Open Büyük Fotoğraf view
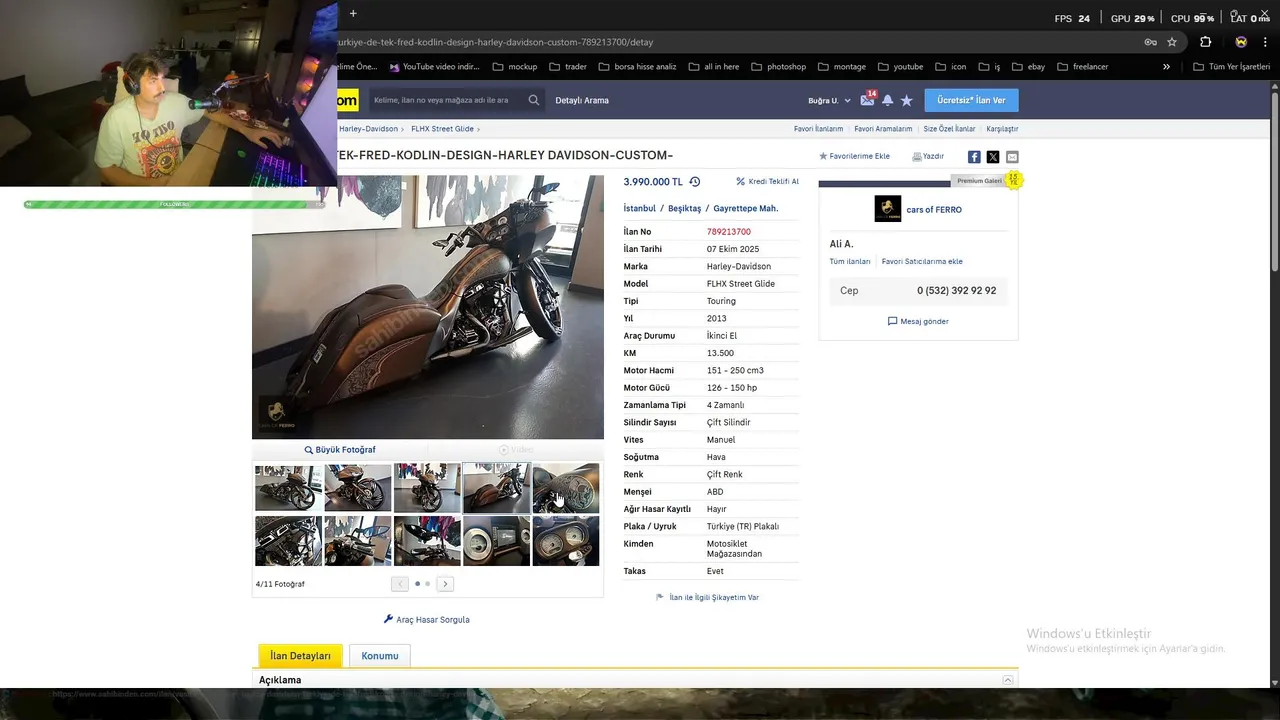1280x720 pixels. (x=340, y=450)
